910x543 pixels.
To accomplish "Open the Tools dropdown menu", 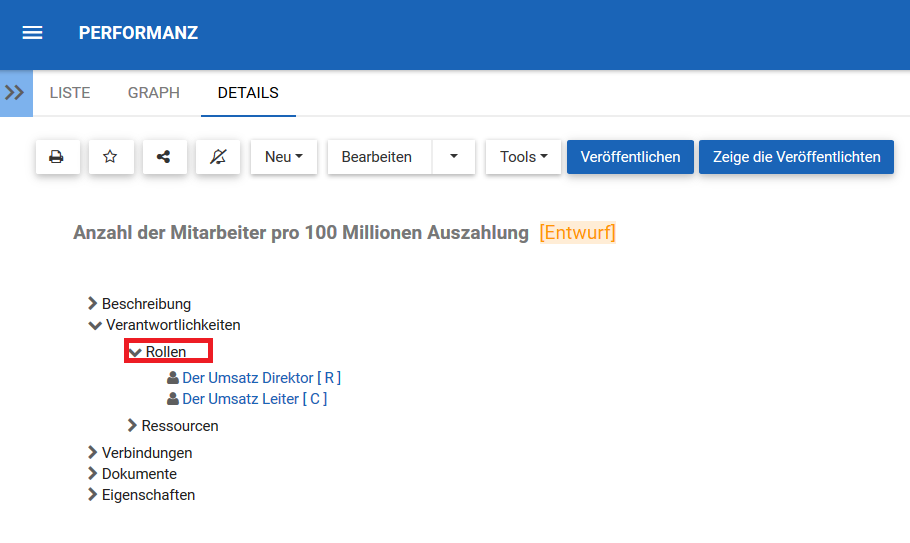I will coord(523,157).
